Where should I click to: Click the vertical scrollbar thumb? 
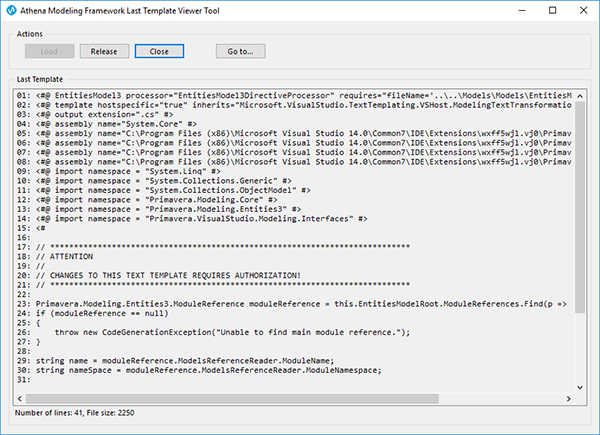pyautogui.click(x=580, y=207)
